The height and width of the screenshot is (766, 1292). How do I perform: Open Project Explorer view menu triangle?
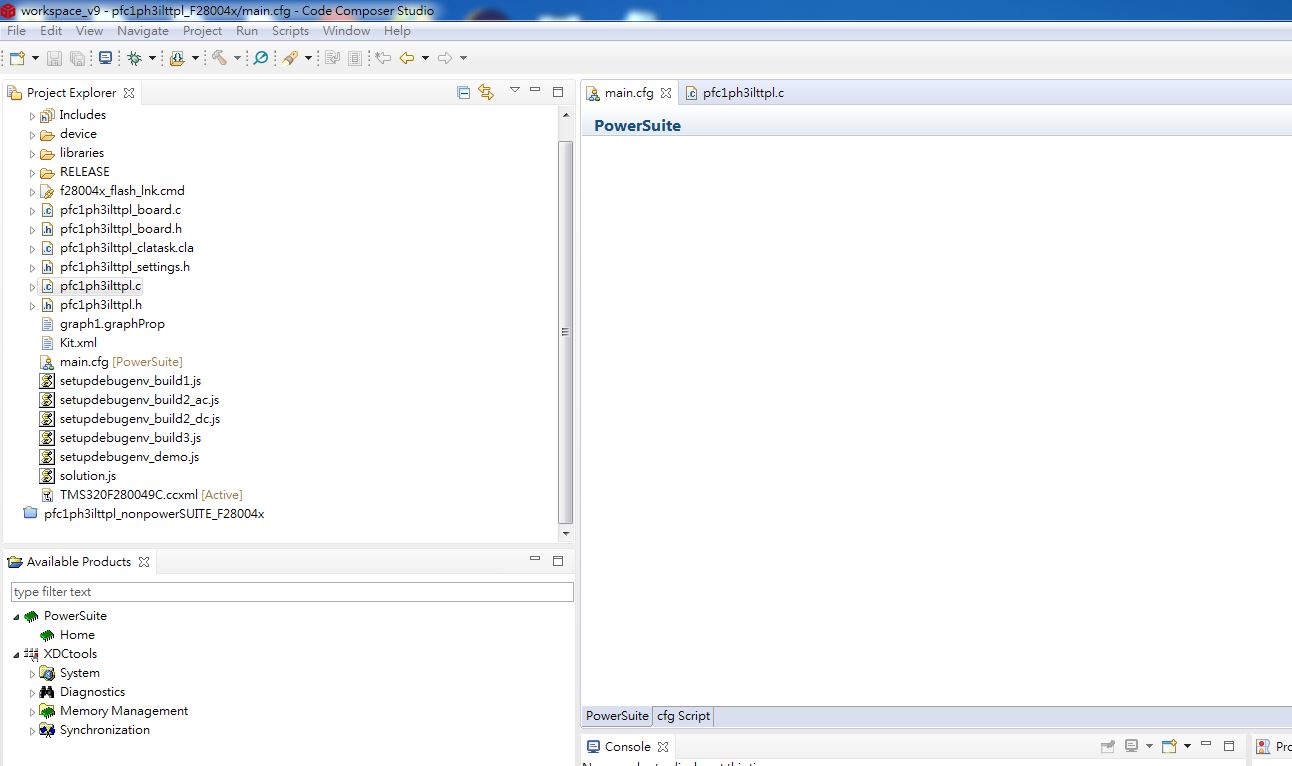(515, 90)
